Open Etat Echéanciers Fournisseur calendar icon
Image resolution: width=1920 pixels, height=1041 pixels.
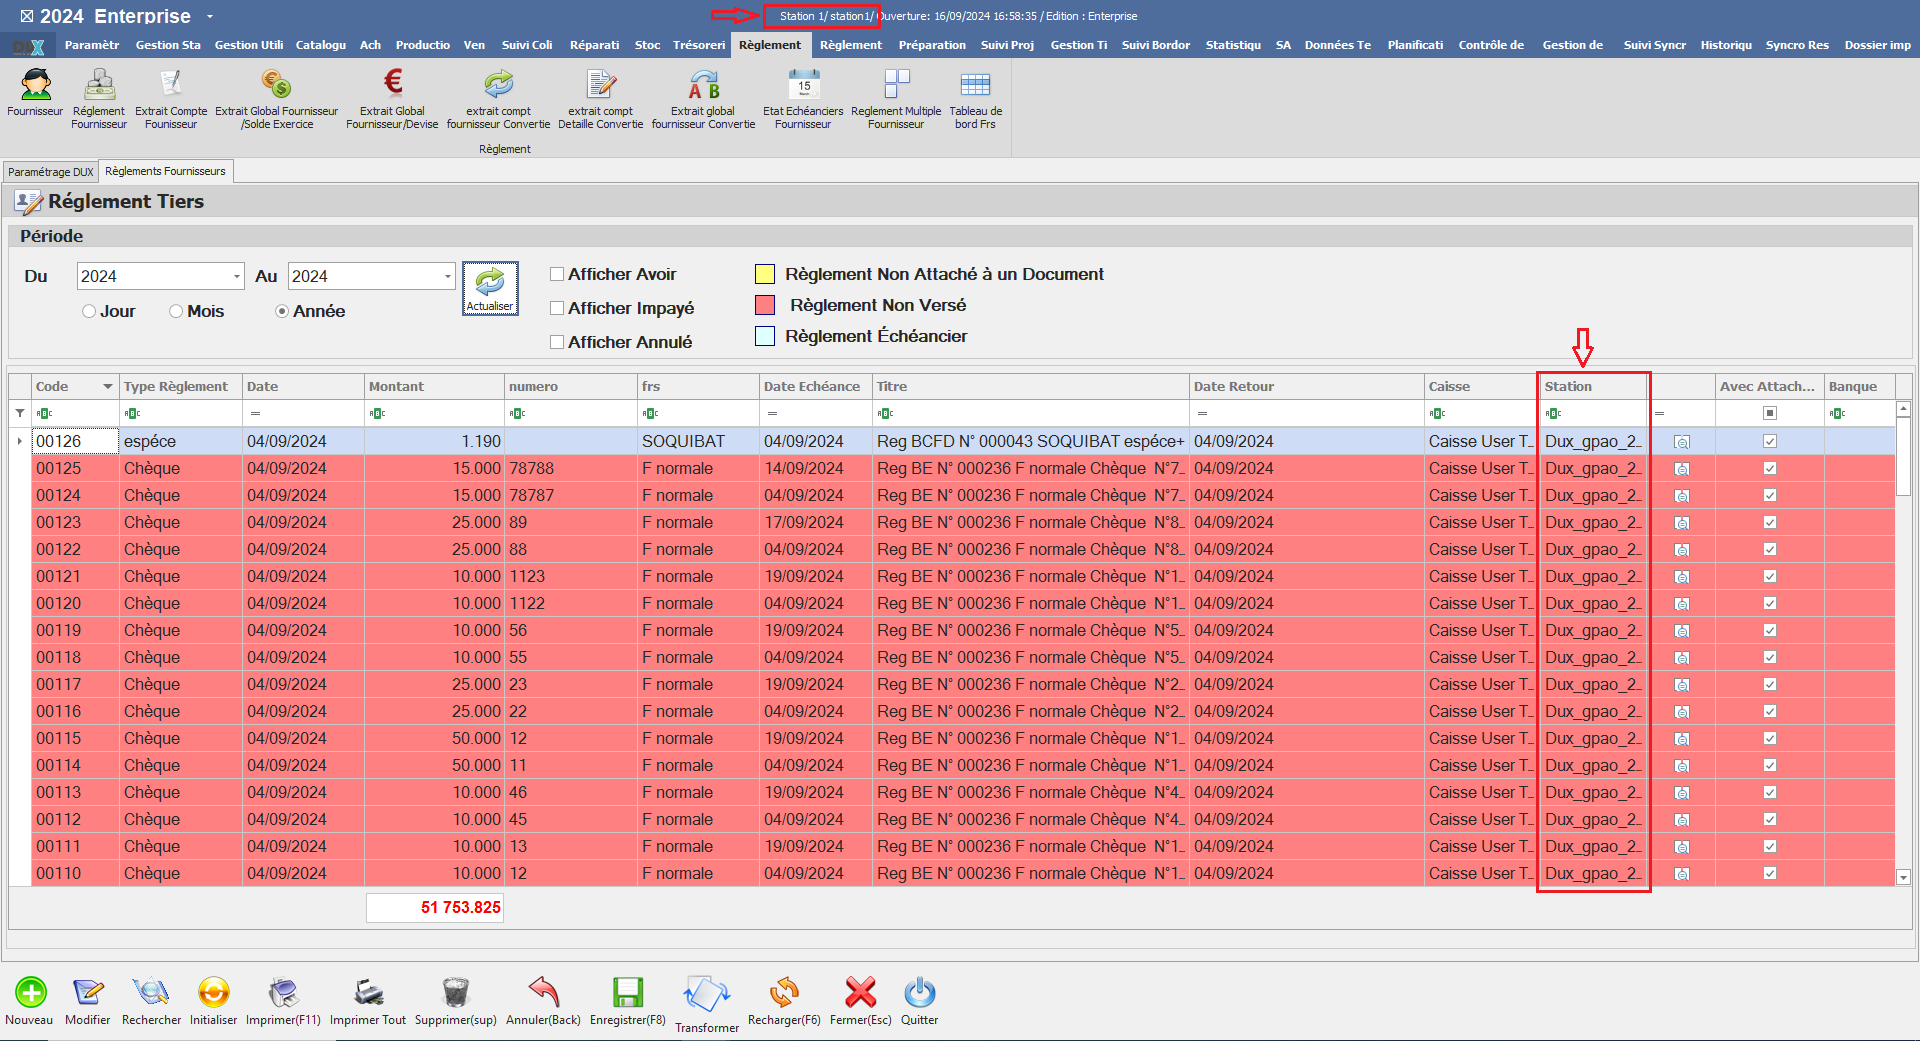(x=803, y=85)
